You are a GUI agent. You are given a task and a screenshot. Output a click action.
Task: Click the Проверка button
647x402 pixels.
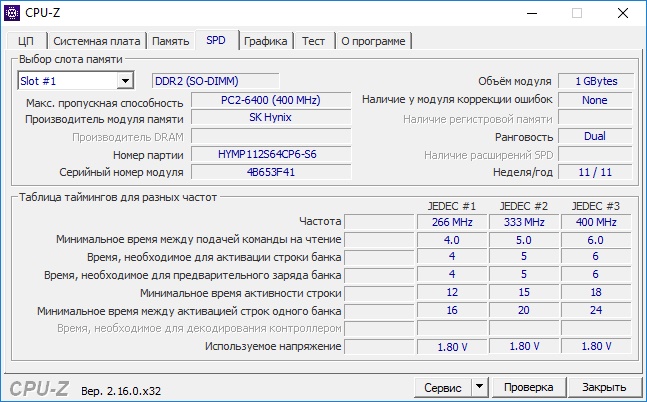click(x=529, y=387)
